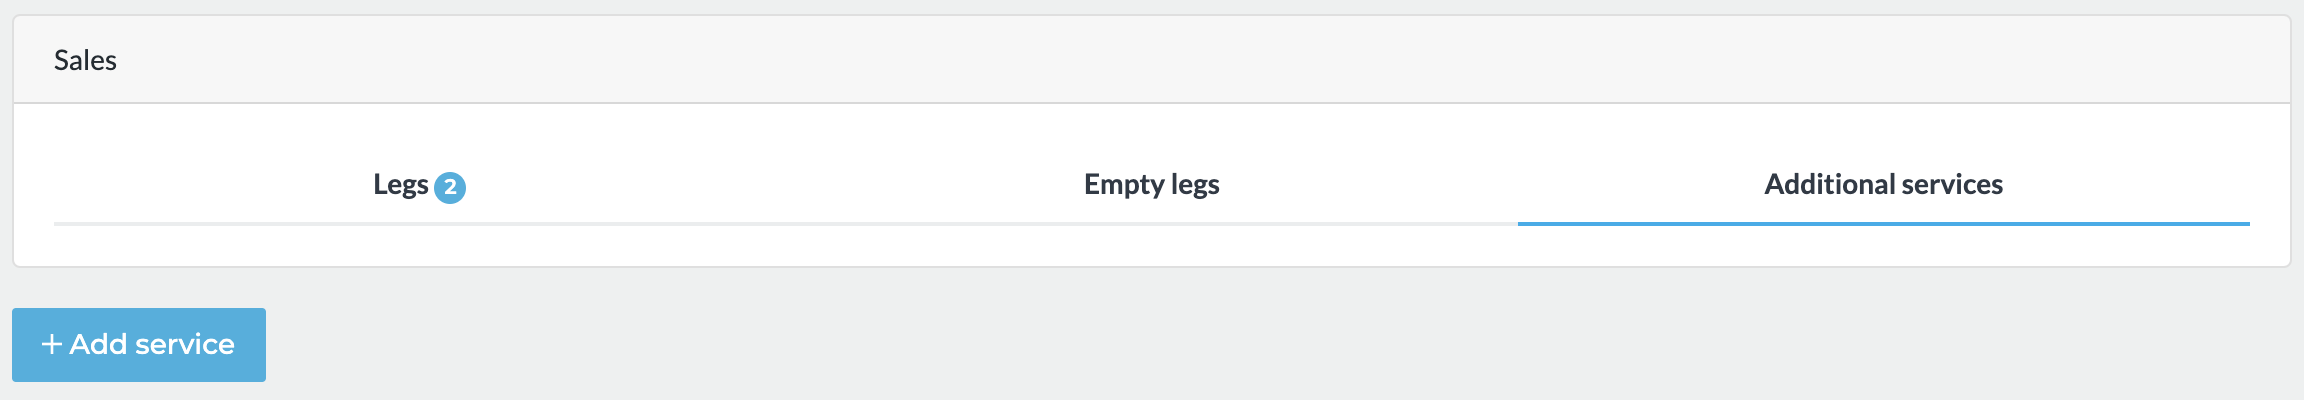The height and width of the screenshot is (400, 2304).
Task: Click the plus icon on Add service
Action: pyautogui.click(x=51, y=345)
